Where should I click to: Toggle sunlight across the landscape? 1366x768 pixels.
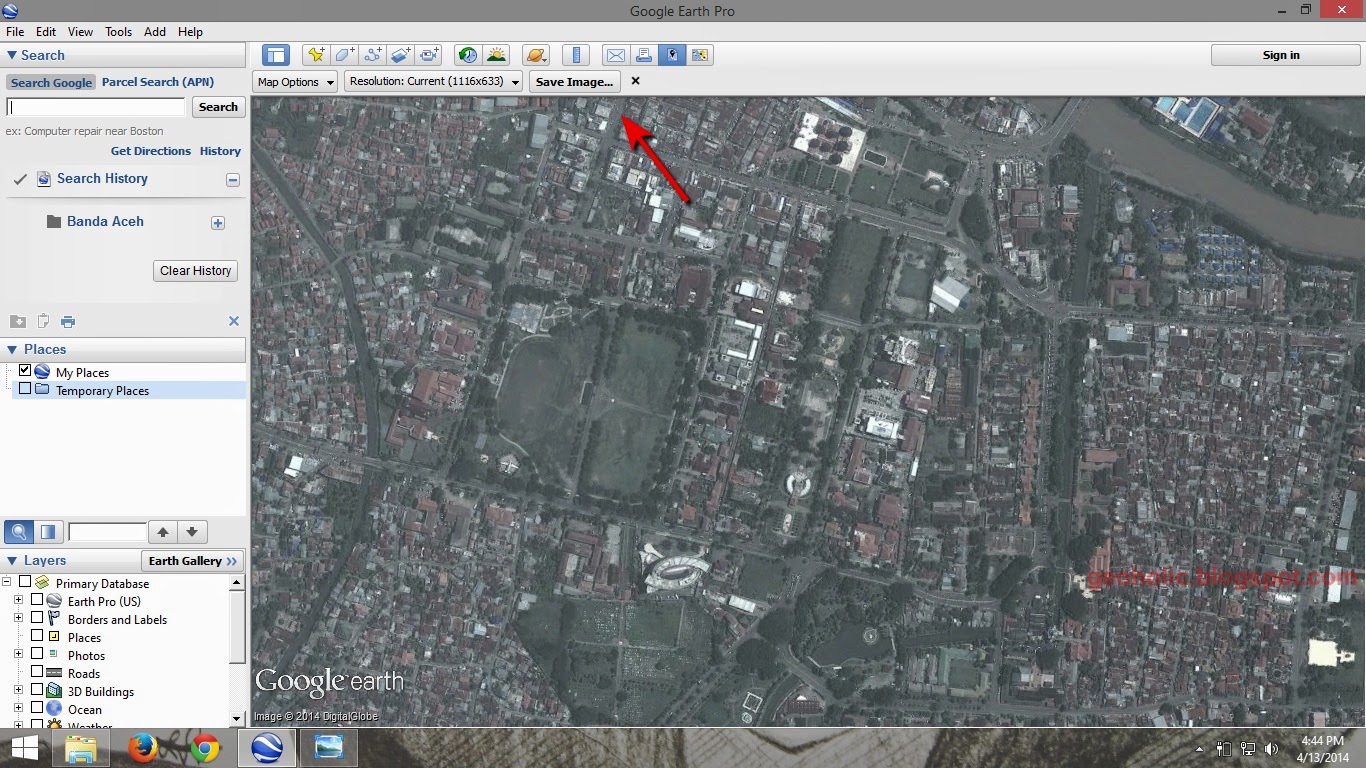tap(496, 55)
